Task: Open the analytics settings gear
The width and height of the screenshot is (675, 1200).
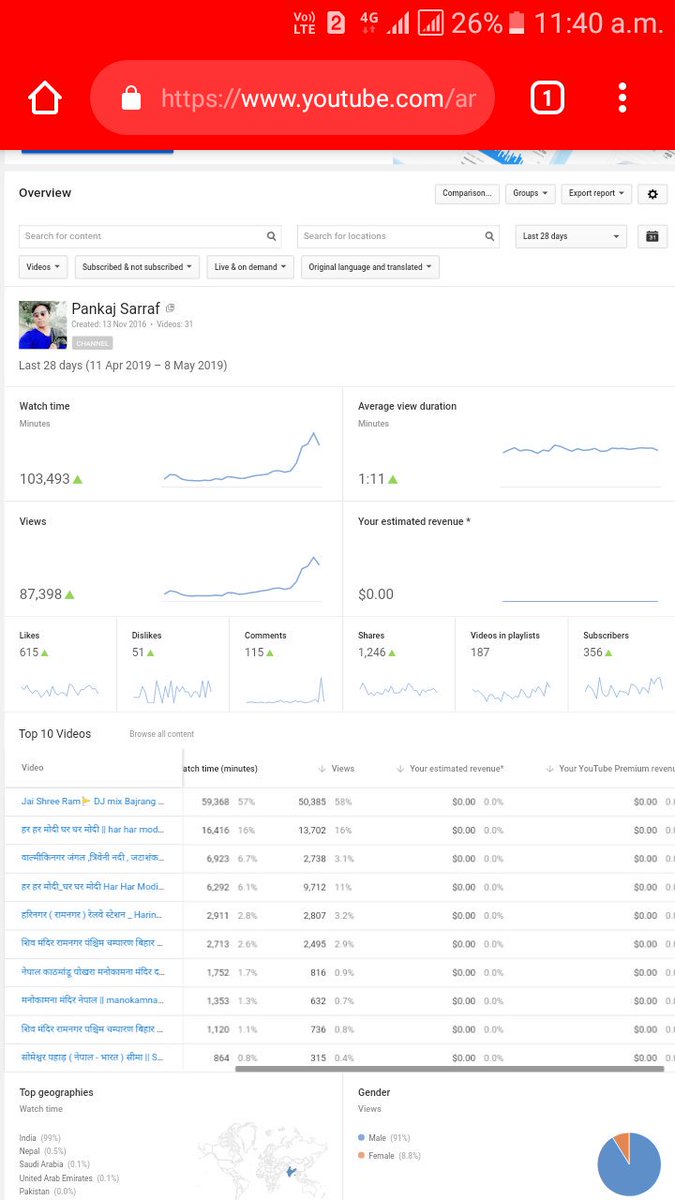Action: click(x=653, y=194)
